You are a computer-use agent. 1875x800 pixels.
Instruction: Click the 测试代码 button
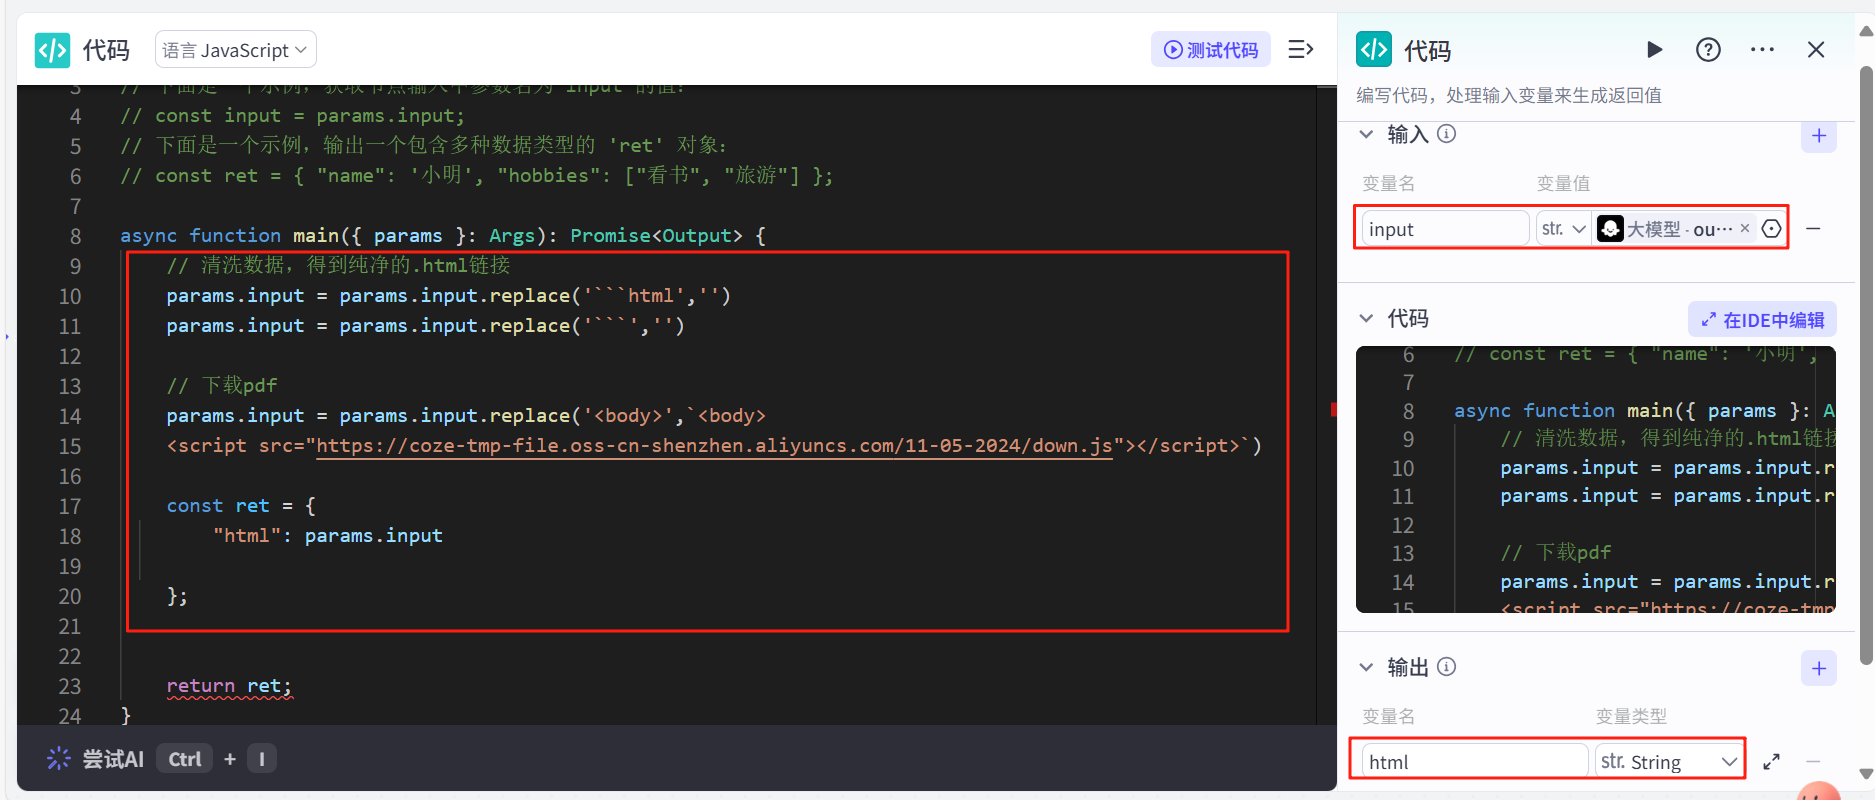(1211, 50)
